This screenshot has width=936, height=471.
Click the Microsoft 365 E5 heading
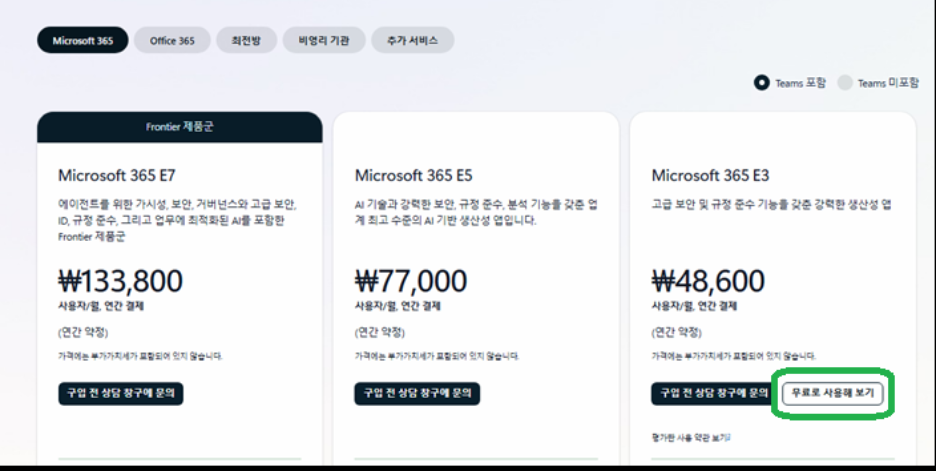tap(414, 176)
